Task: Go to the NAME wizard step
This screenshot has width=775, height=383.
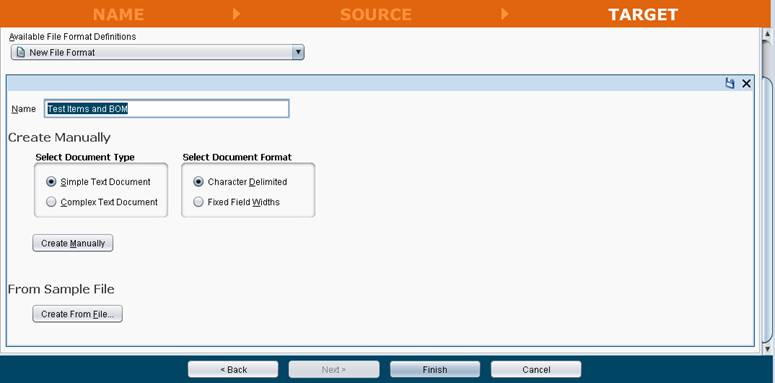Action: [118, 14]
